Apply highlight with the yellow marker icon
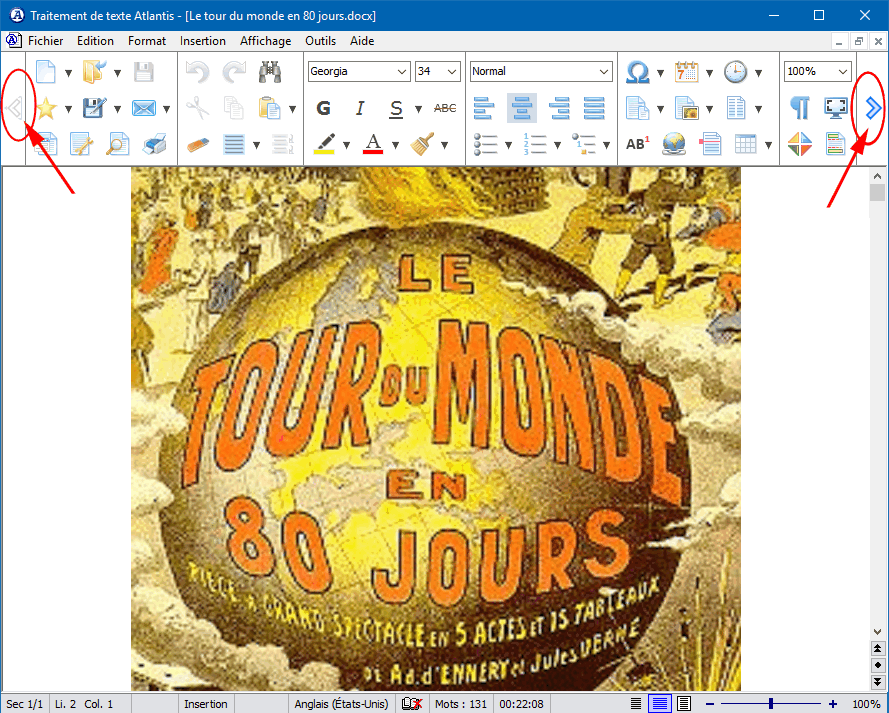This screenshot has height=713, width=889. (324, 144)
